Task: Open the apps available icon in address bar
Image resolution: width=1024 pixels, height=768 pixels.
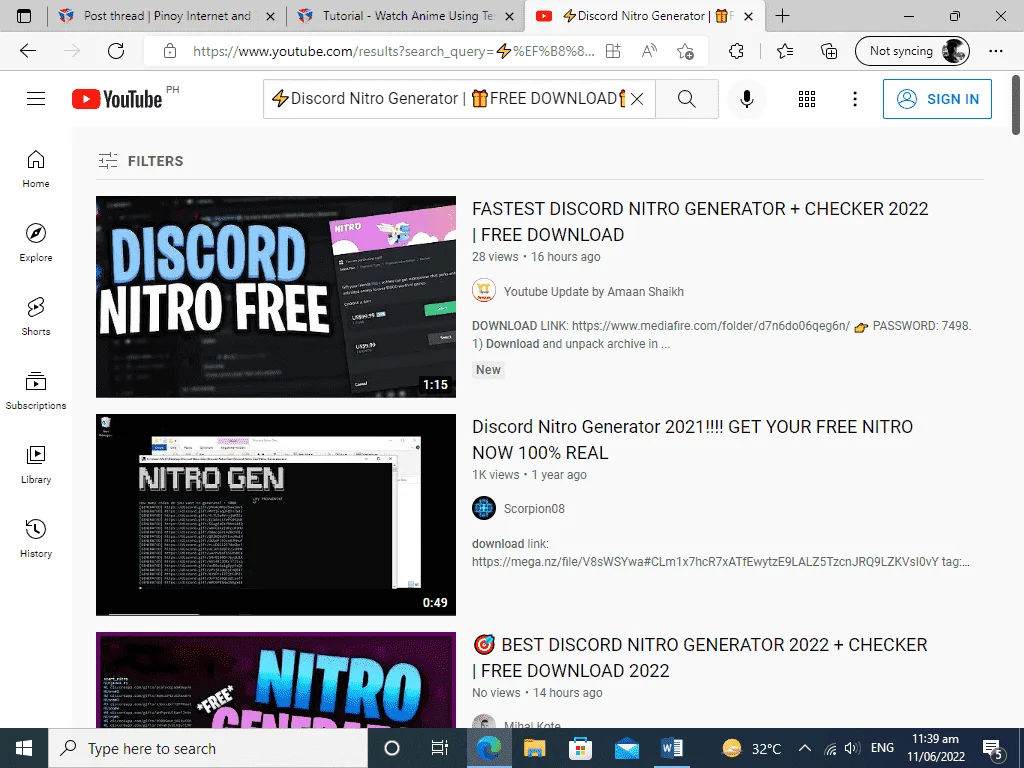Action: click(613, 51)
